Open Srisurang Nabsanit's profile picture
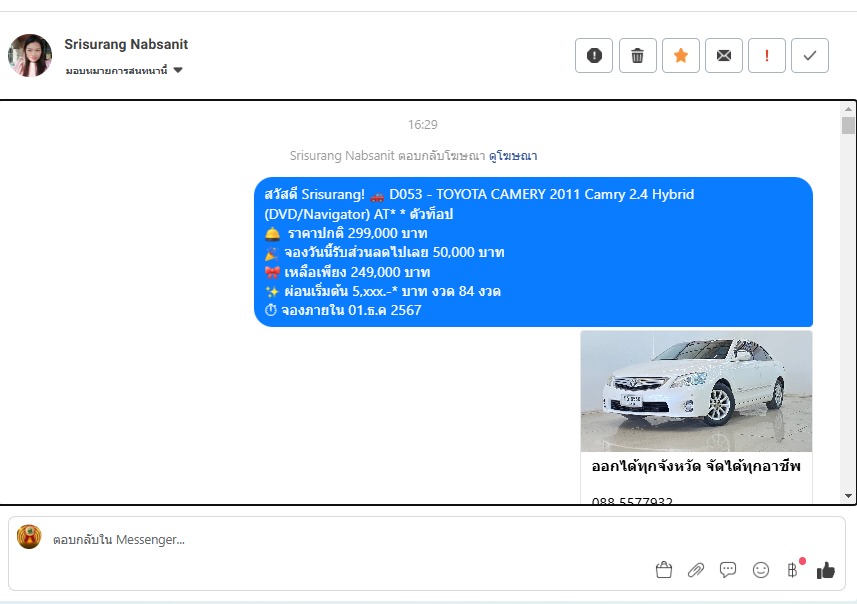 [x=30, y=55]
